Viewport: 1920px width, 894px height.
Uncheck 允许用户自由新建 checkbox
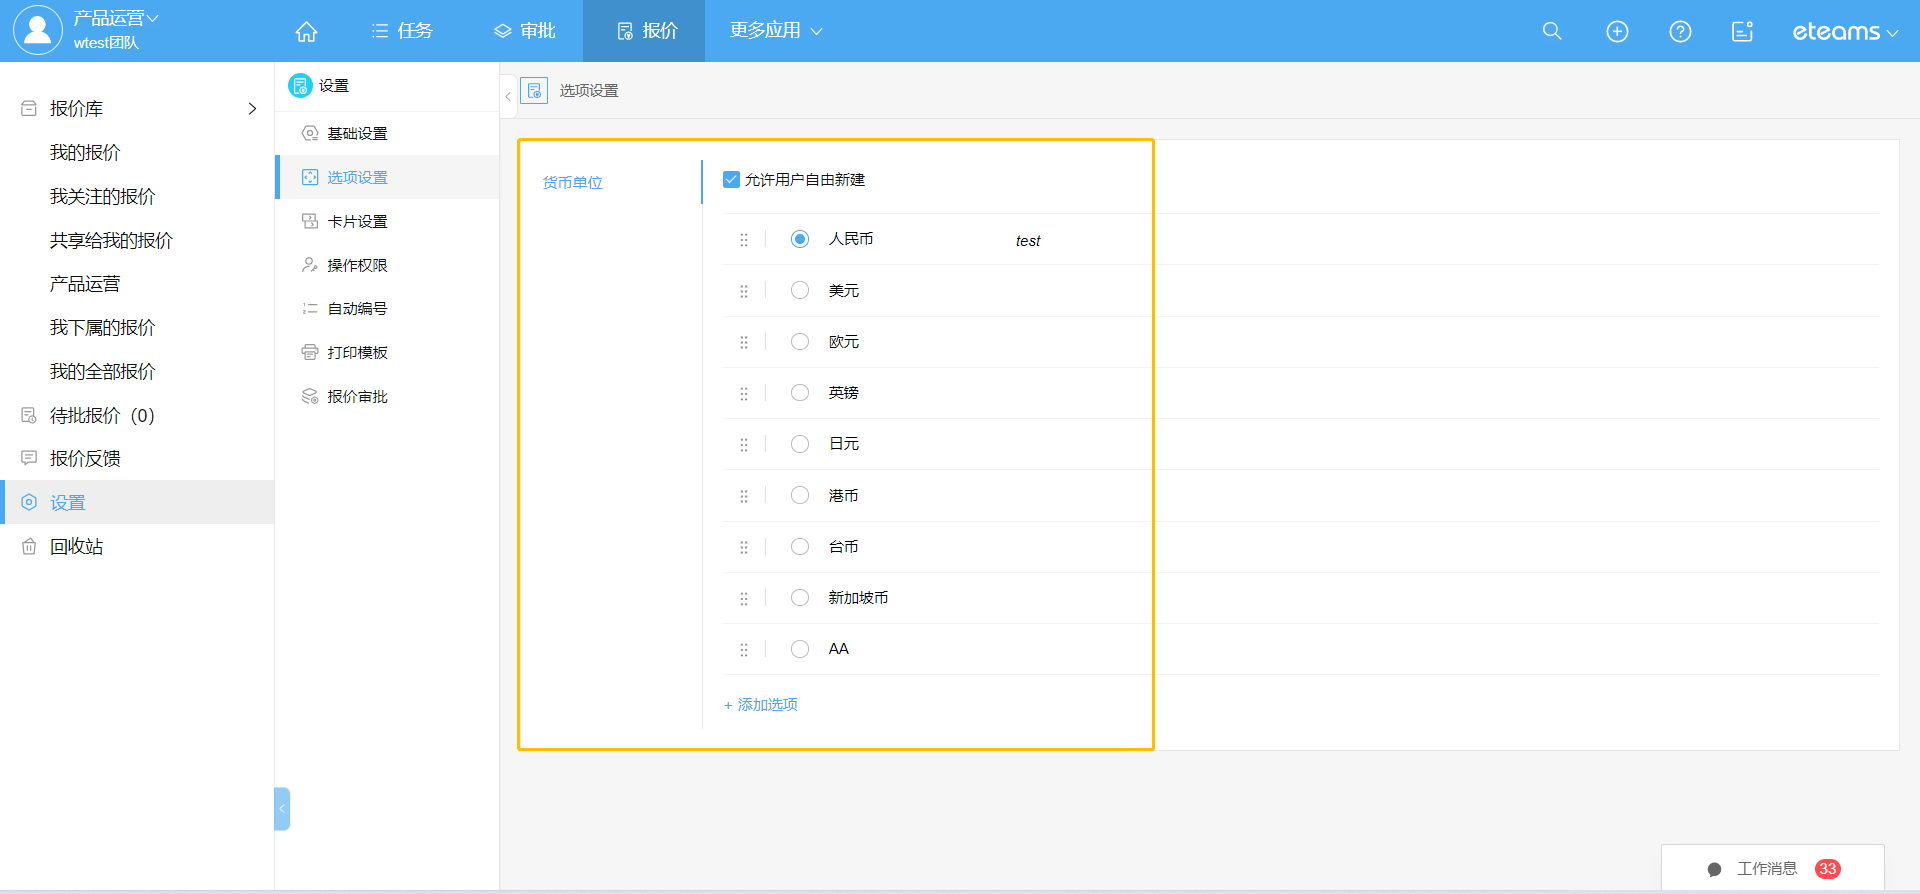pyautogui.click(x=731, y=180)
